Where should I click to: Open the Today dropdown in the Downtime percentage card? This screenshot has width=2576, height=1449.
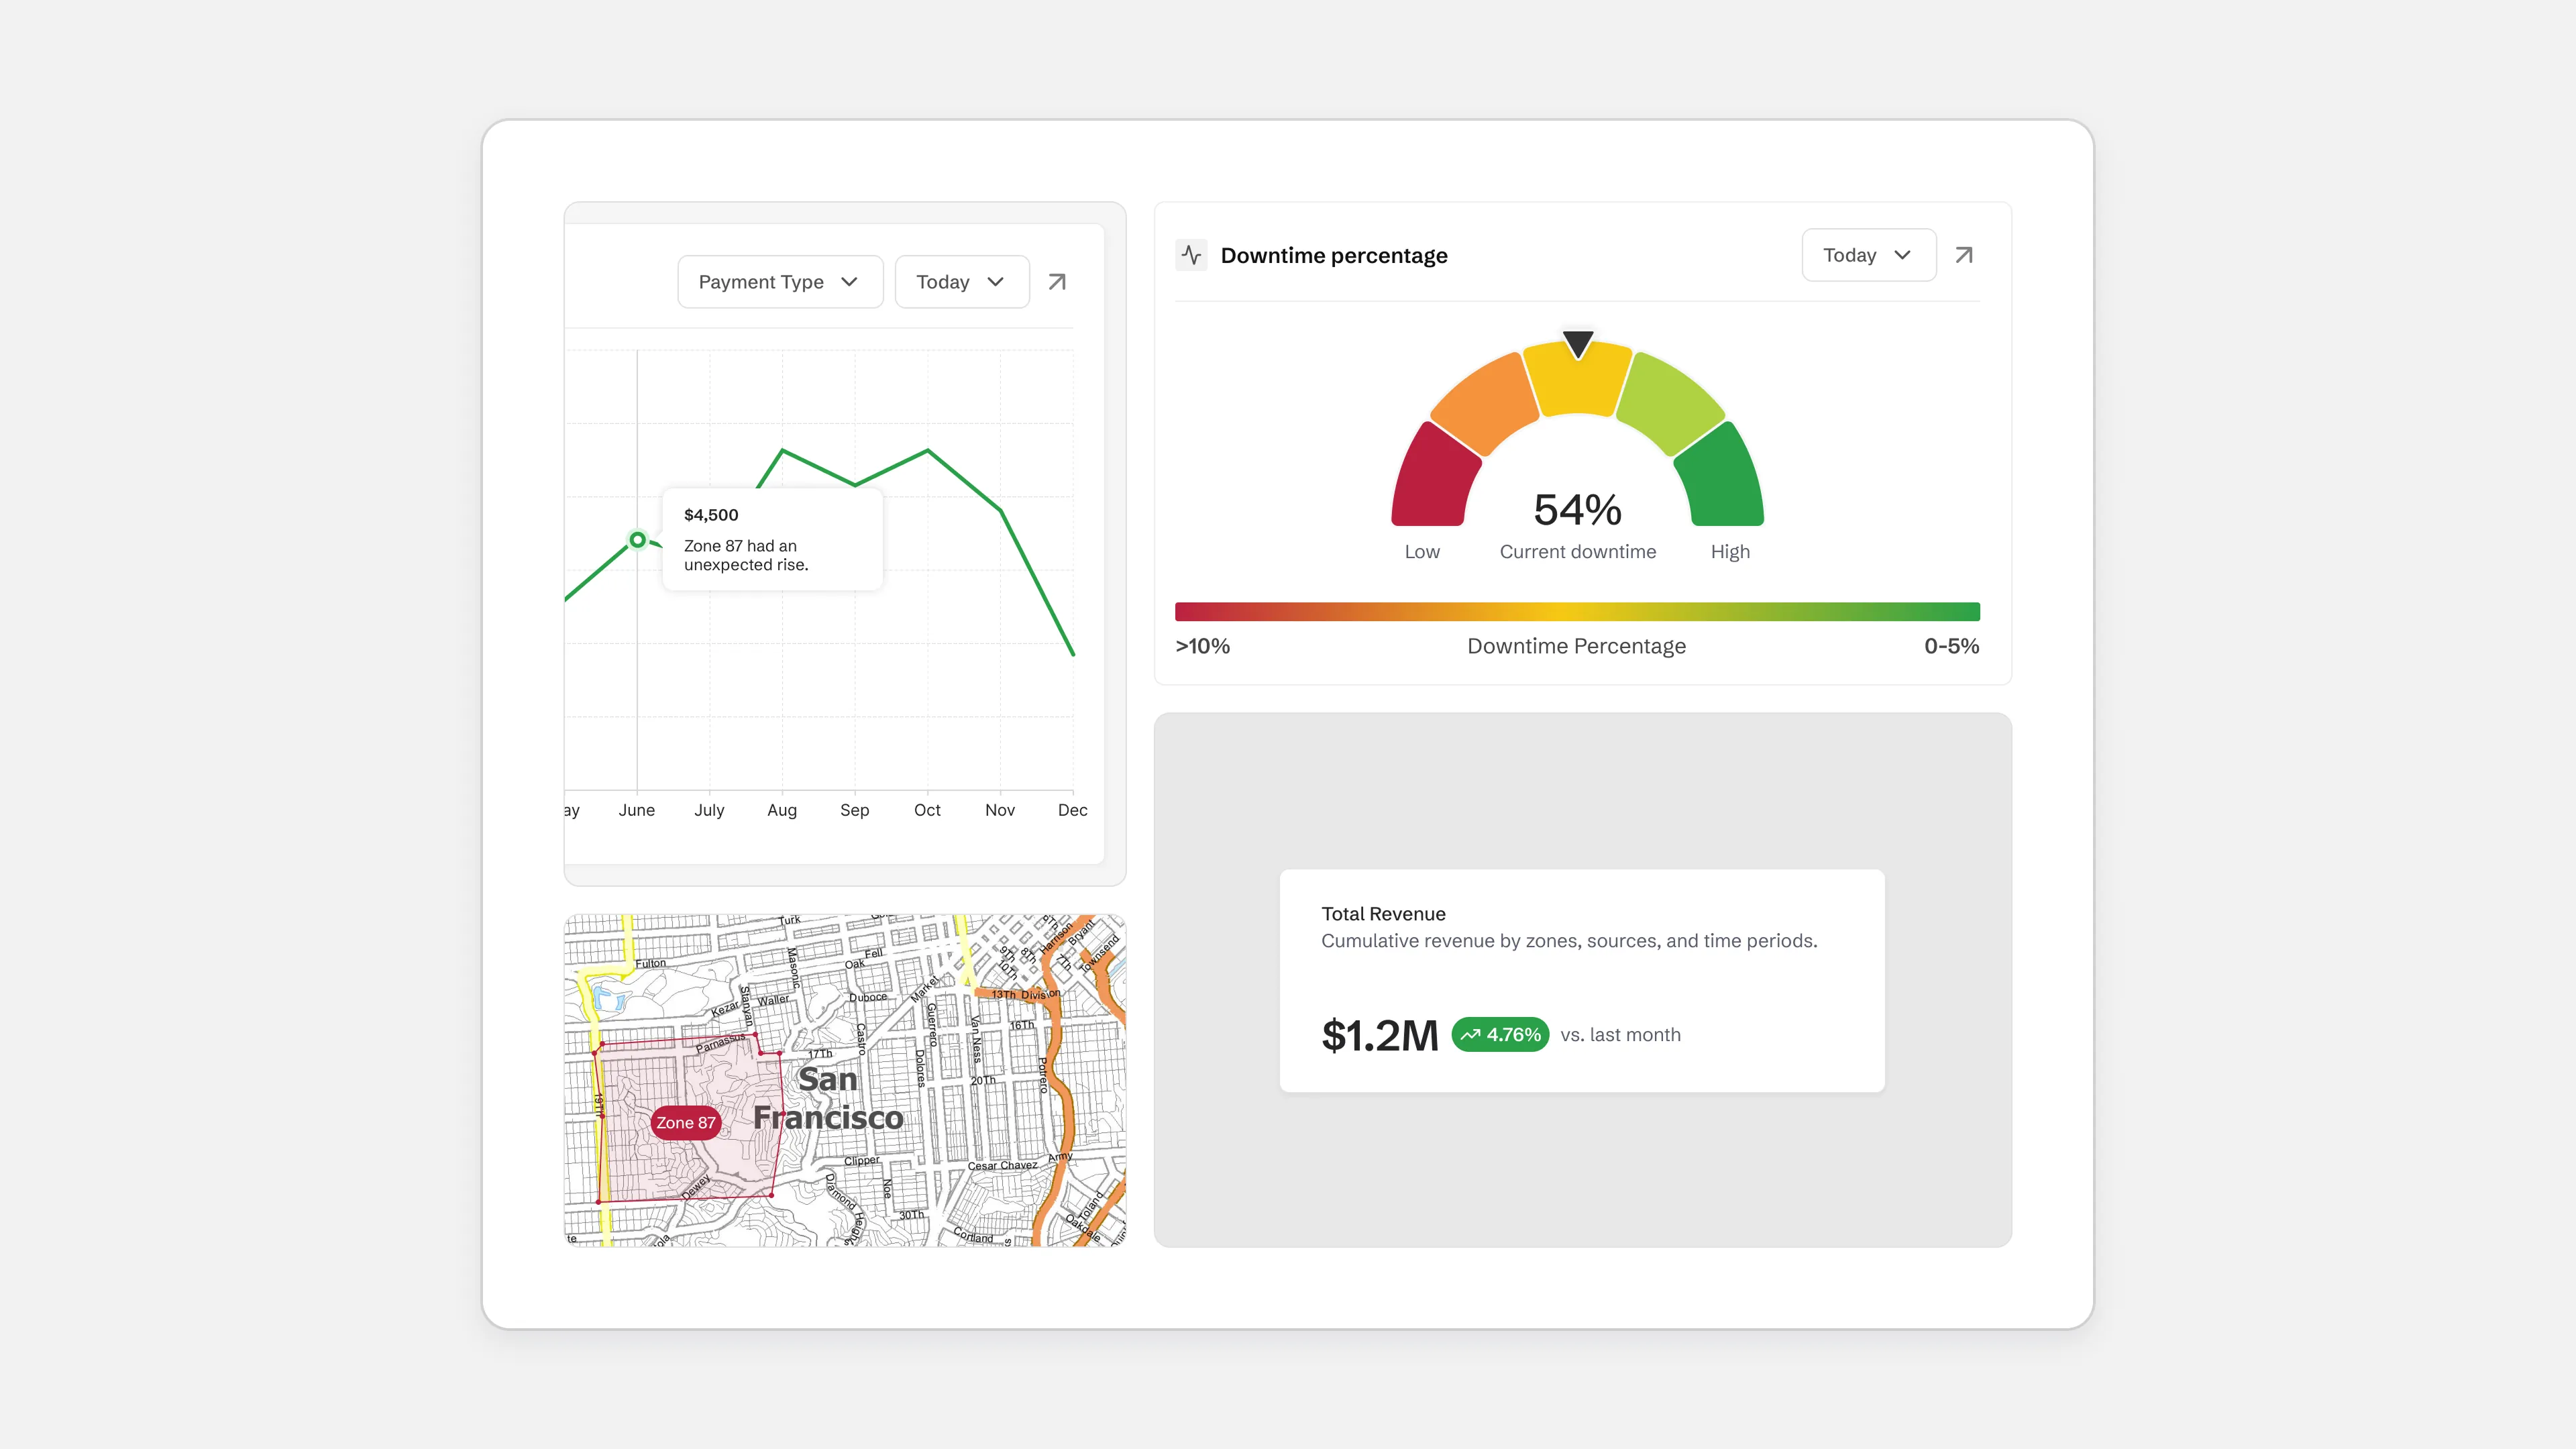(x=1869, y=255)
